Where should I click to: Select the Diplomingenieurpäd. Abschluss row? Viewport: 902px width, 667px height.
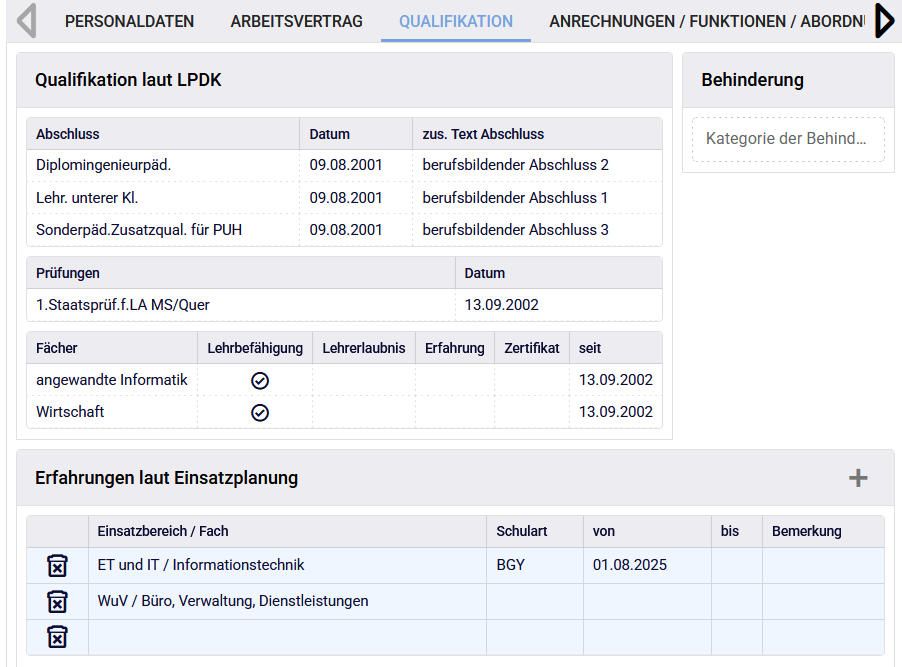click(x=160, y=165)
